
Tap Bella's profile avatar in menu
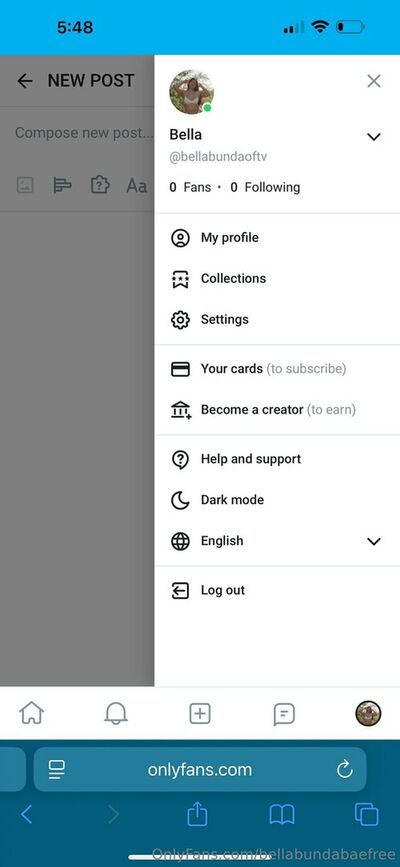pos(191,92)
